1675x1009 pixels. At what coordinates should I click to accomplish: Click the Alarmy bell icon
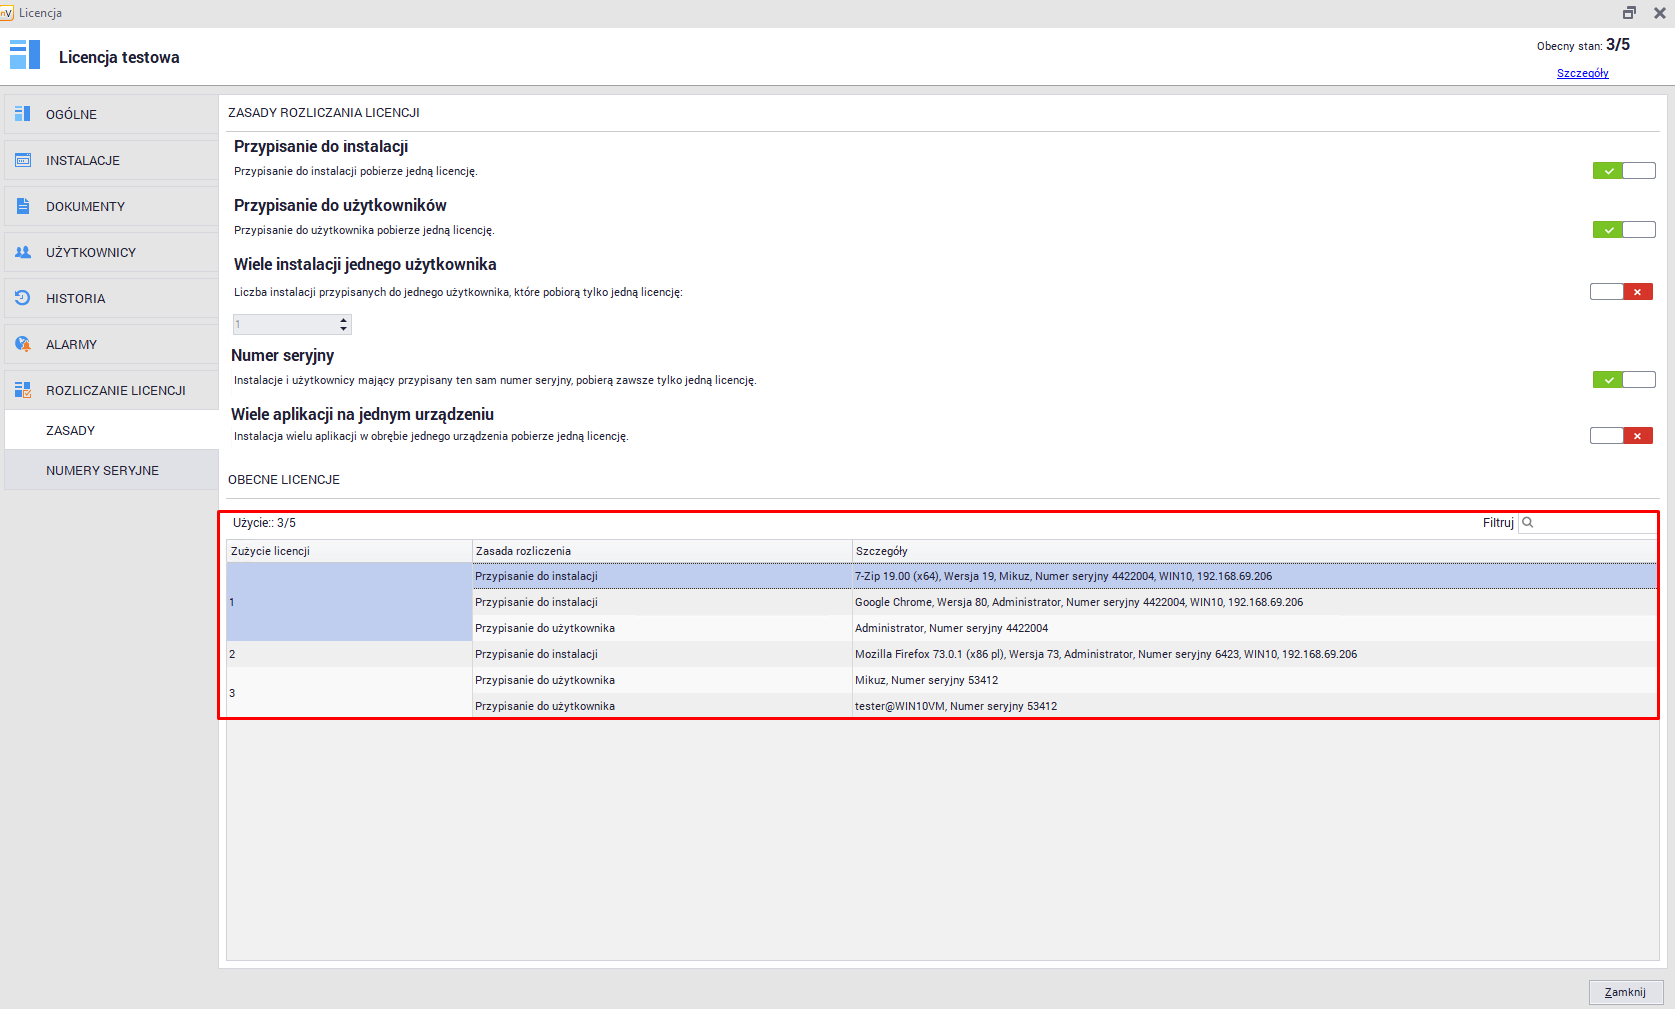(x=23, y=344)
